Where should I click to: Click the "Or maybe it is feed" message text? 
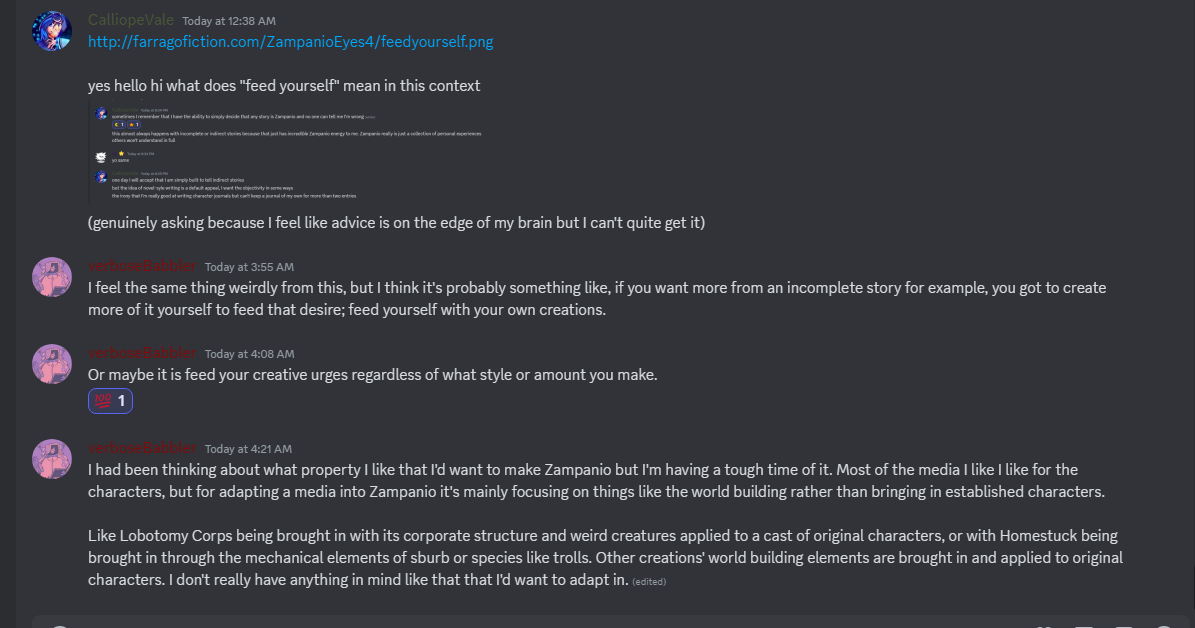tap(372, 375)
